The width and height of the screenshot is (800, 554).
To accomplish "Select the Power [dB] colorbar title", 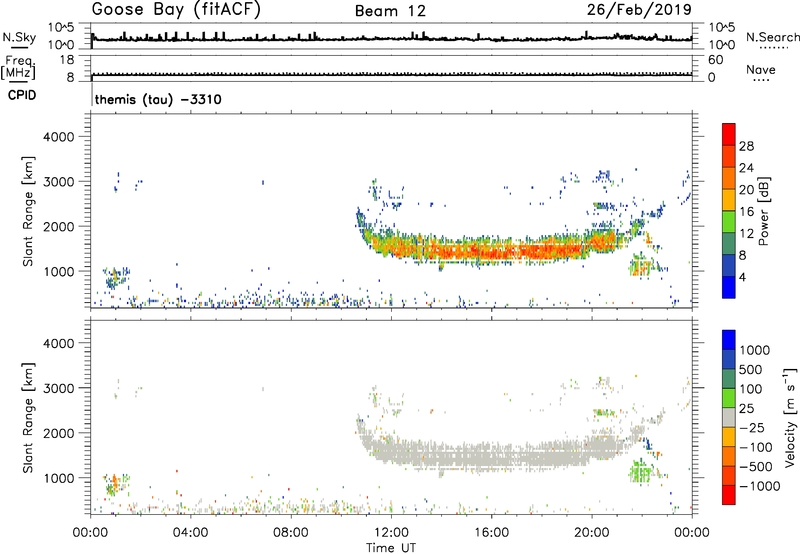I will pos(763,211).
